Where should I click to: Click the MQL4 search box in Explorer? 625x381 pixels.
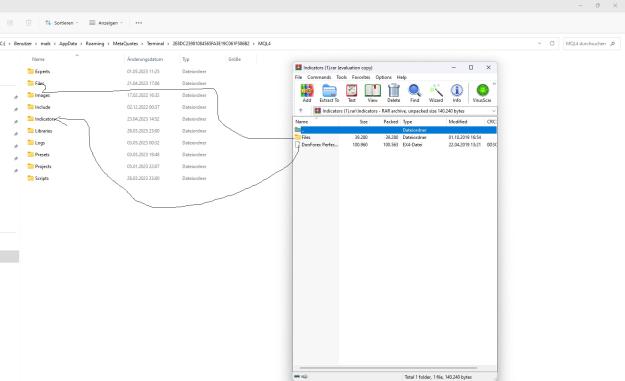coord(592,43)
